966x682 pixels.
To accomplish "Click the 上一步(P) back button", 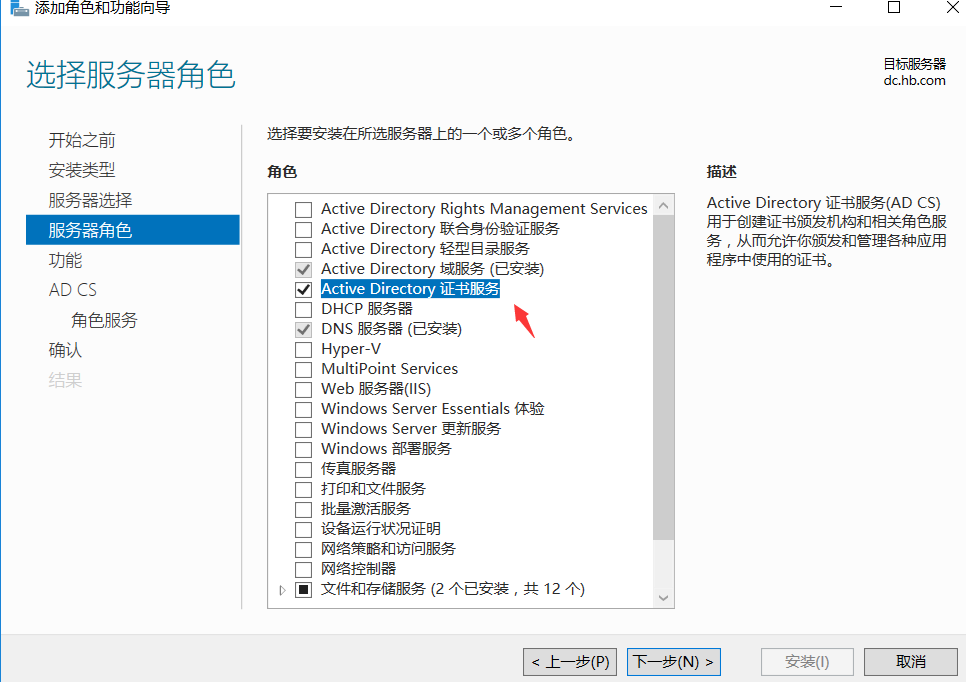I will 570,662.
